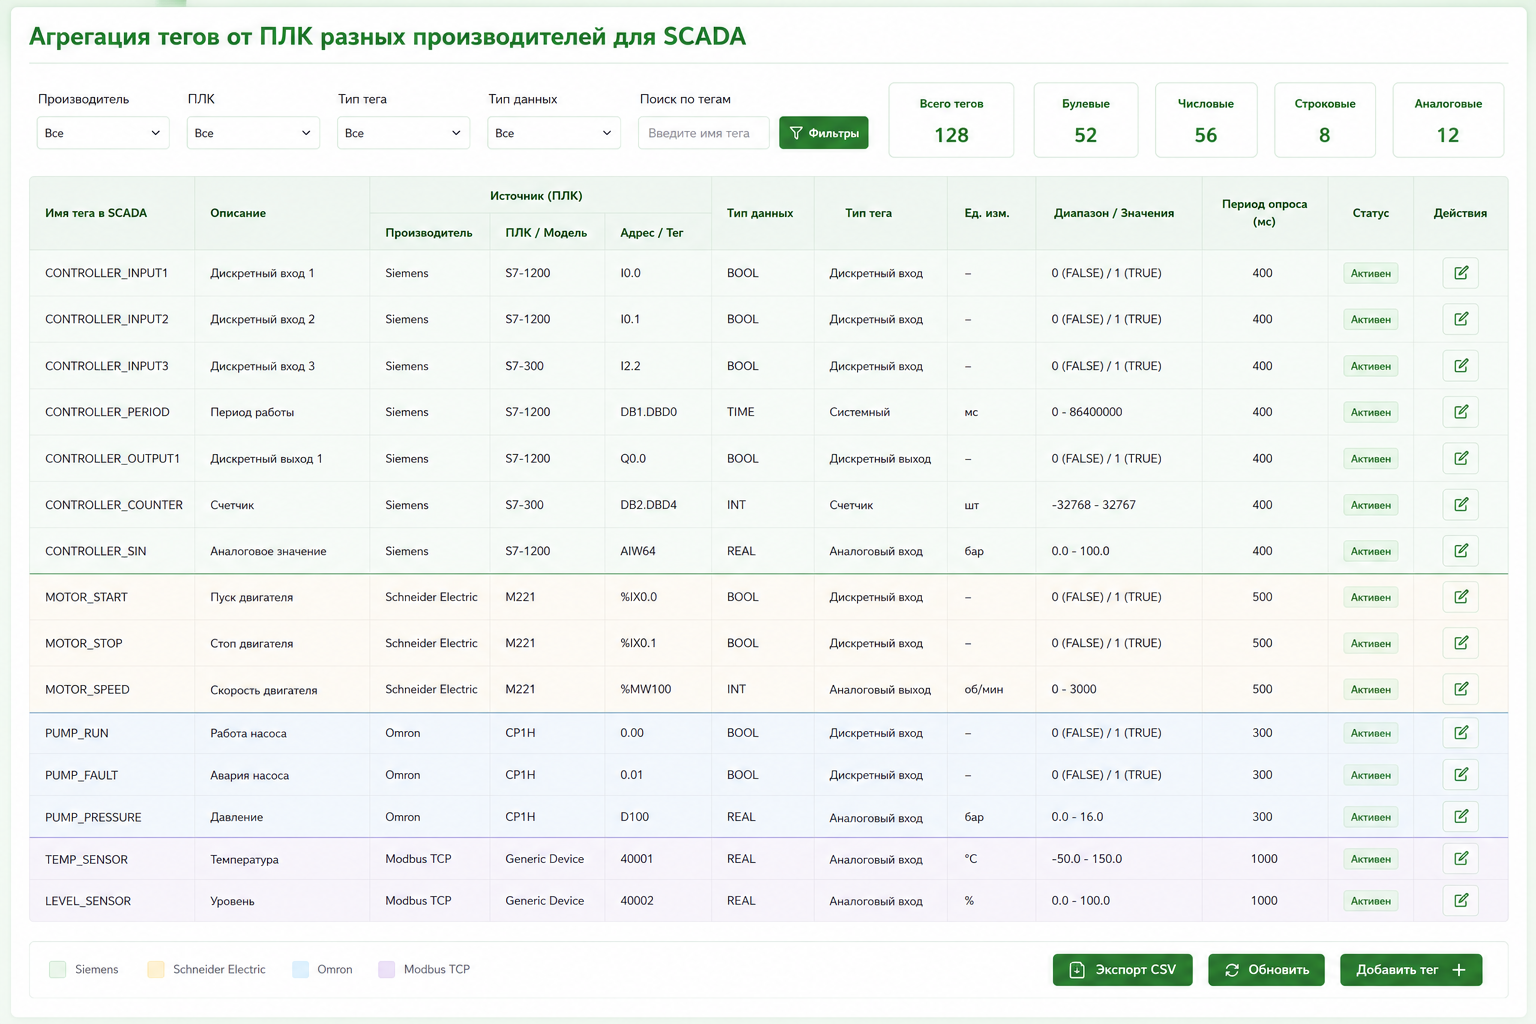Expand the Тип данных dropdown
The width and height of the screenshot is (1536, 1024).
coord(554,133)
